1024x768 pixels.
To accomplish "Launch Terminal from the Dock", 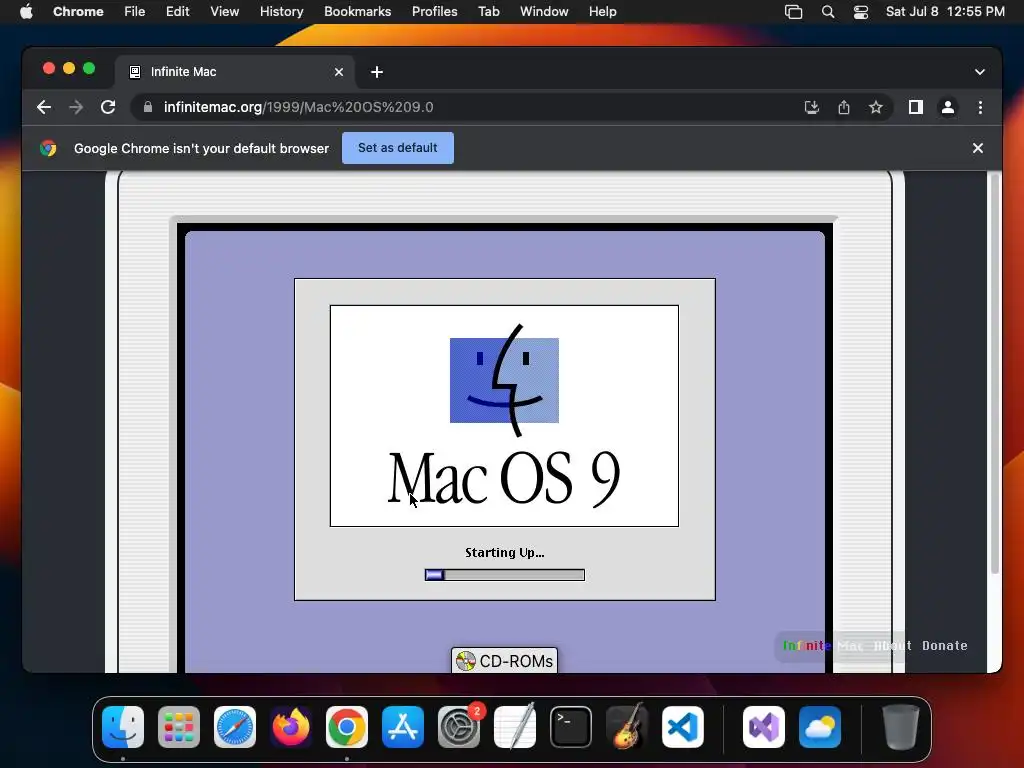I will click(x=571, y=727).
